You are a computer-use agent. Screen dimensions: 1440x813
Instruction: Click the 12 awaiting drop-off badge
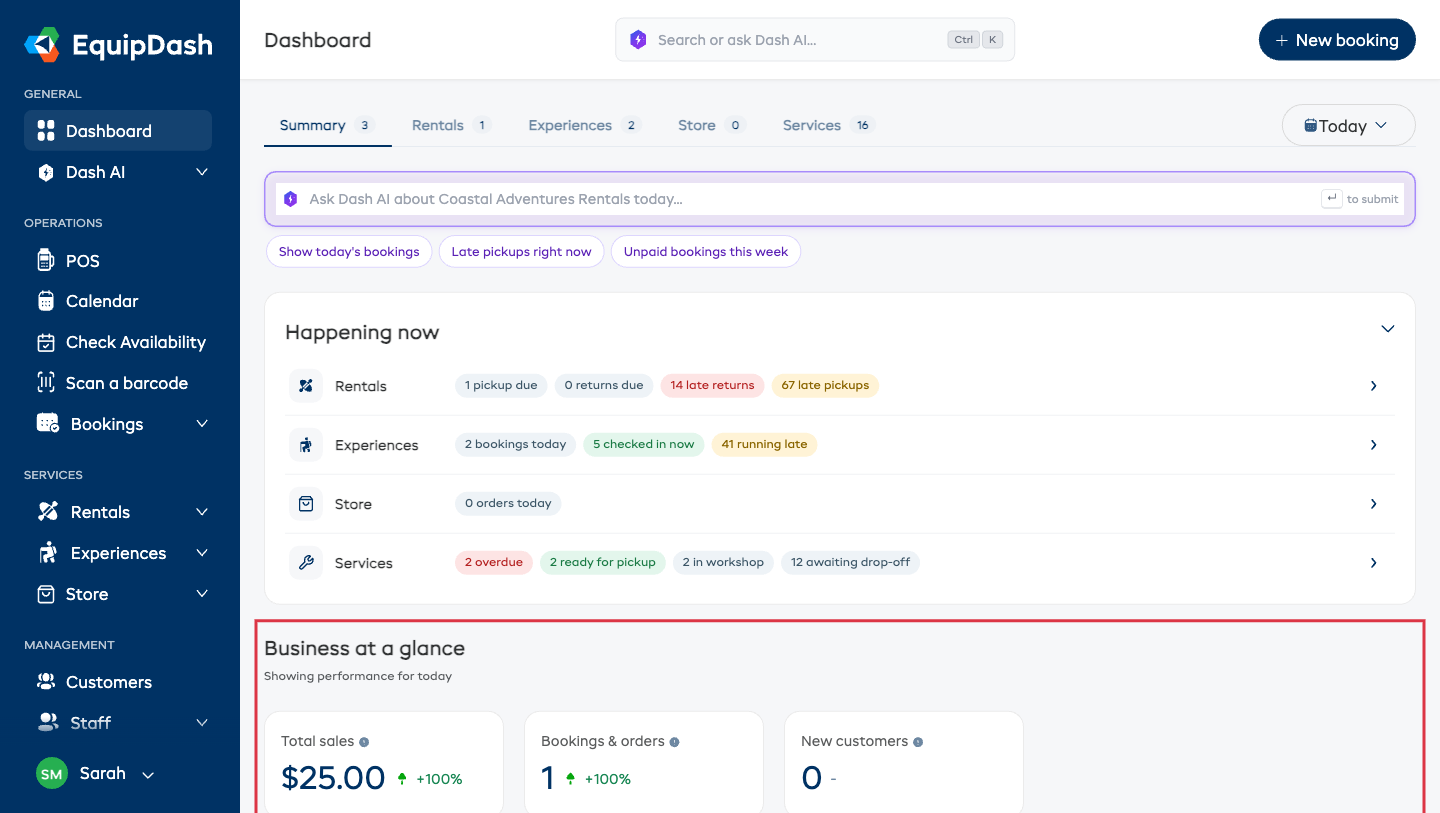point(850,563)
